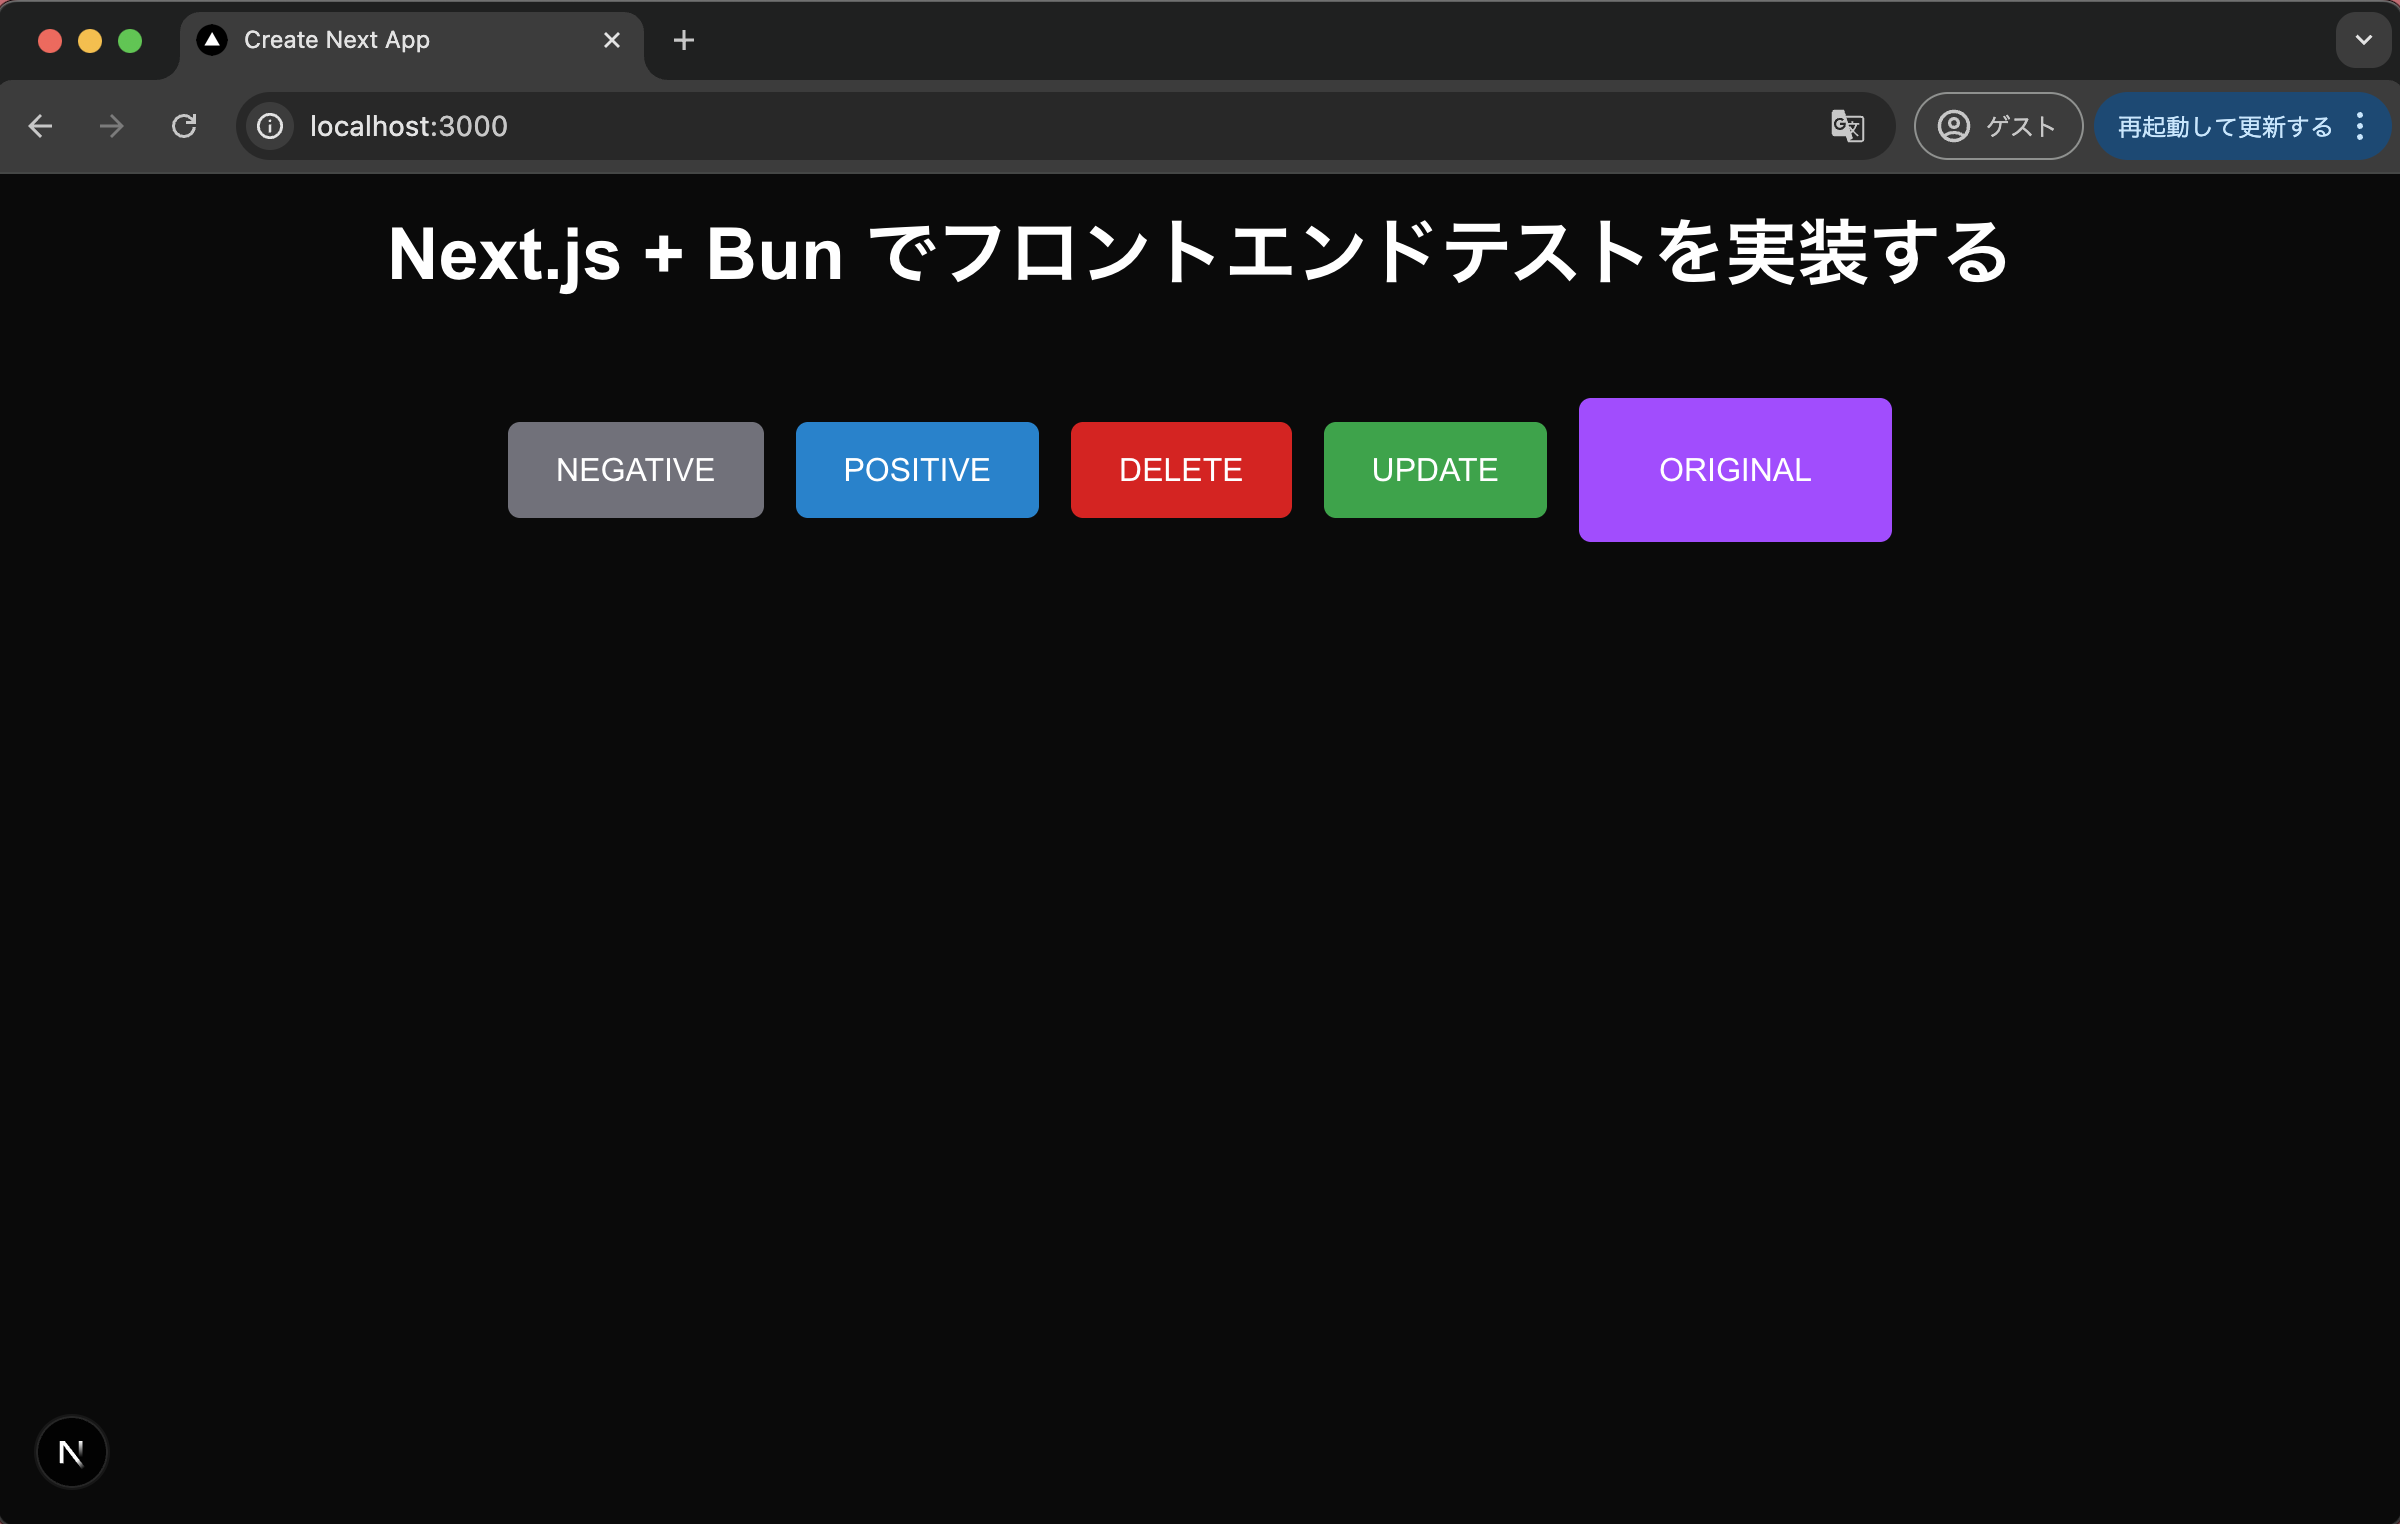
Task: Click the forward navigation arrow
Action: coord(111,126)
